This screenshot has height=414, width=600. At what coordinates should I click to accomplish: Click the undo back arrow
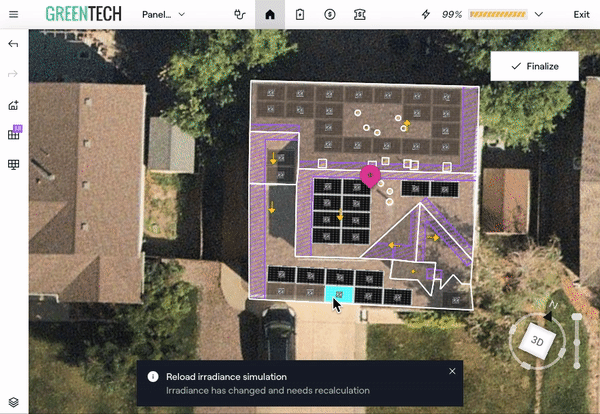tap(13, 45)
